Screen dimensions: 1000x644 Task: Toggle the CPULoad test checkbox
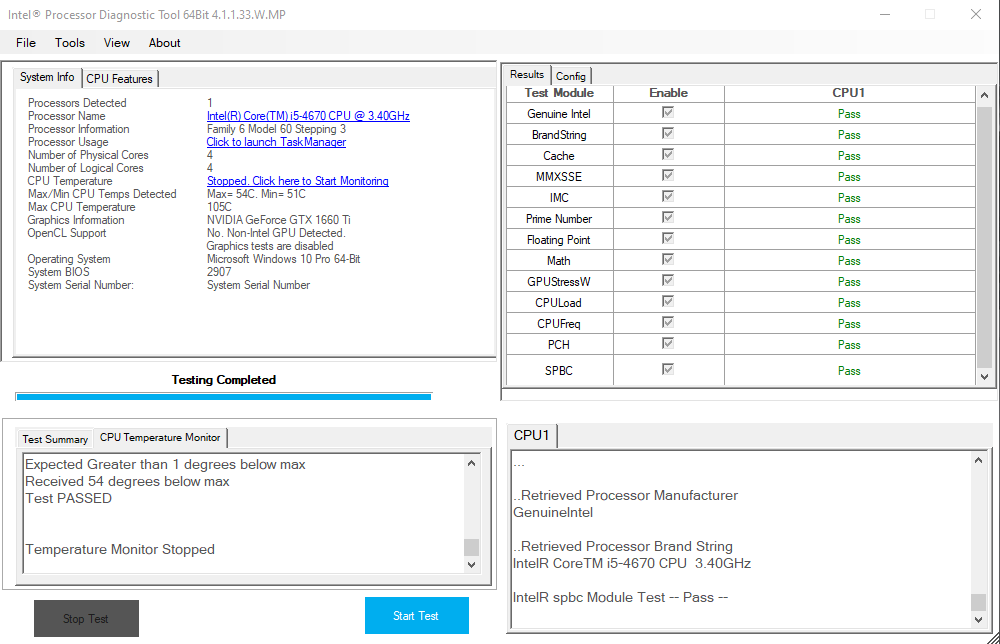click(x=668, y=302)
